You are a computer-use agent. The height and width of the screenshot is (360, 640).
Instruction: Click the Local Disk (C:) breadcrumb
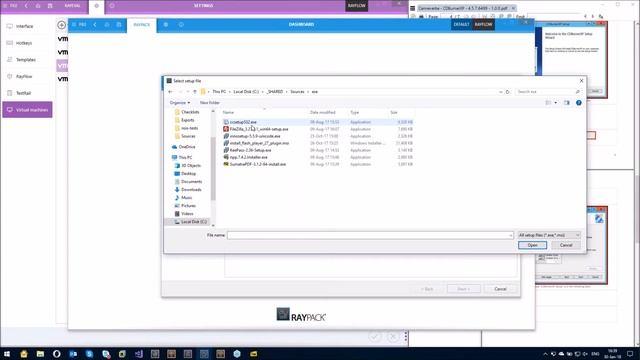point(246,92)
